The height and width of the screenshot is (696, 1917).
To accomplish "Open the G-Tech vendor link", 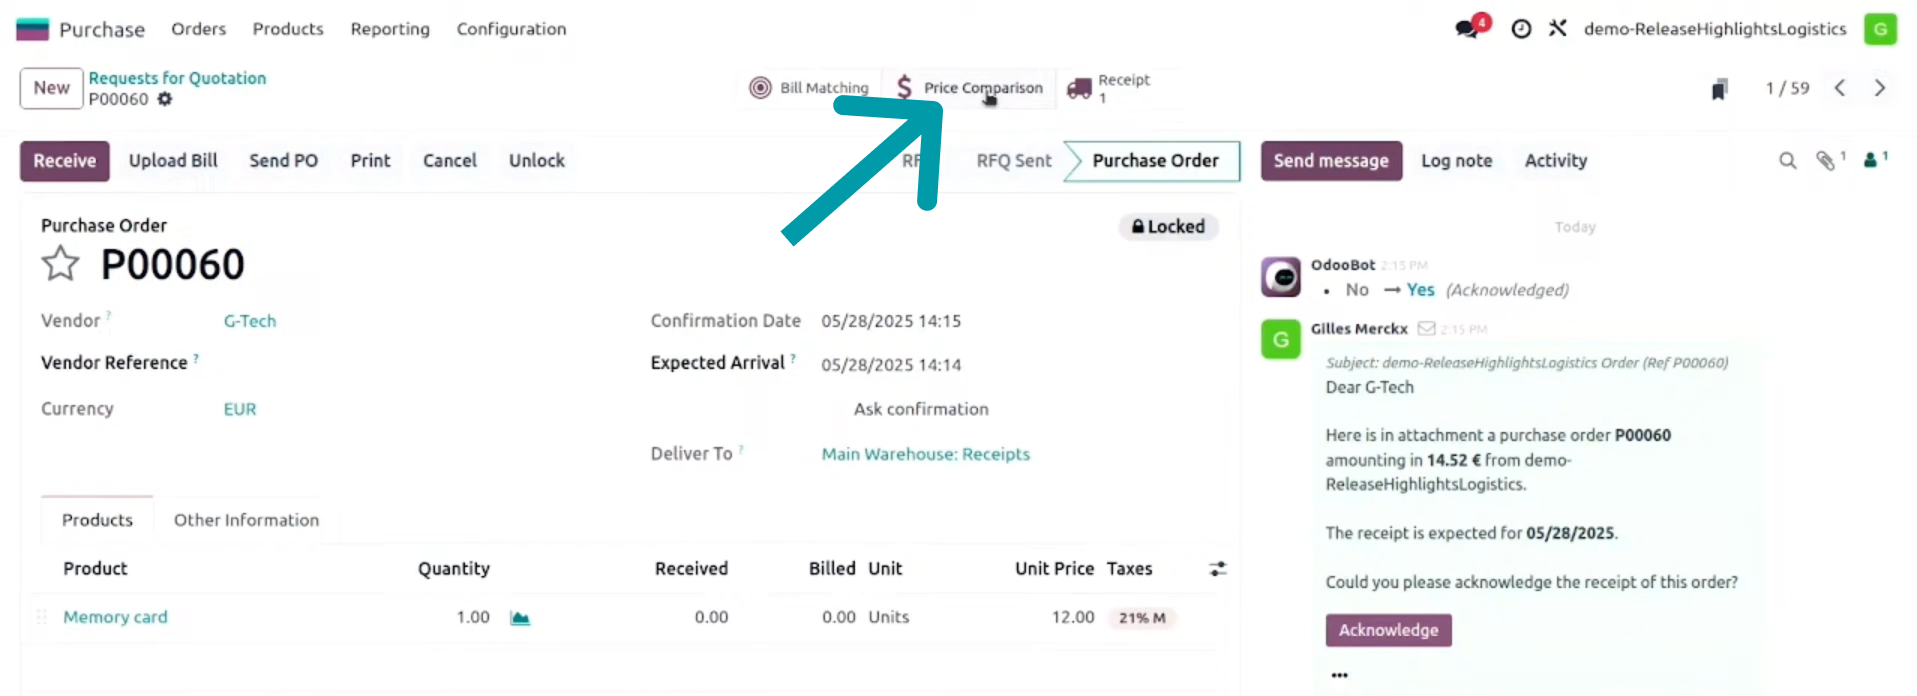I will tap(250, 321).
